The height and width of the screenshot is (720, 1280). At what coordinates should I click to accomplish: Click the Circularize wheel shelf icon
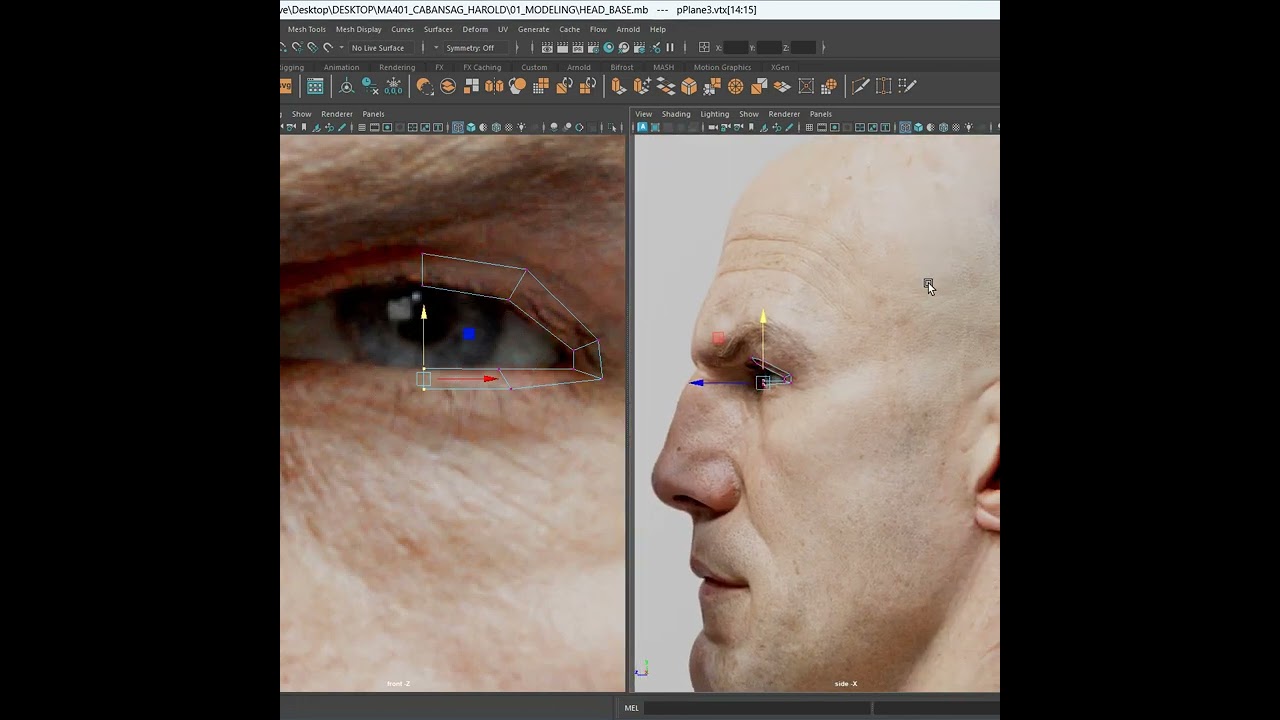pos(735,86)
